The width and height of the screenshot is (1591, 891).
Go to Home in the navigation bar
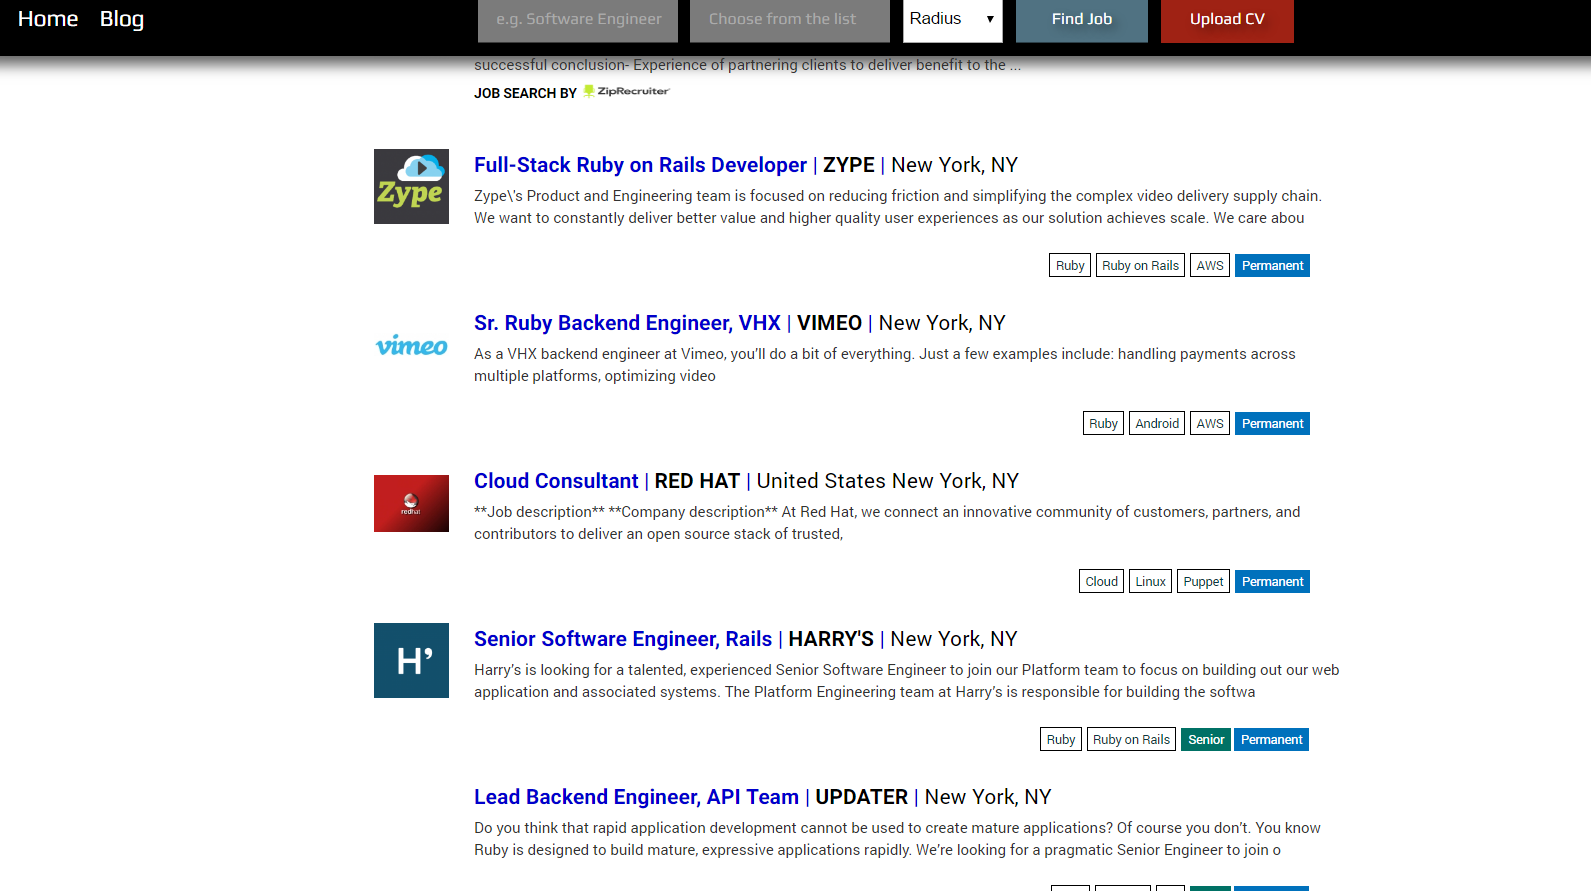[48, 19]
